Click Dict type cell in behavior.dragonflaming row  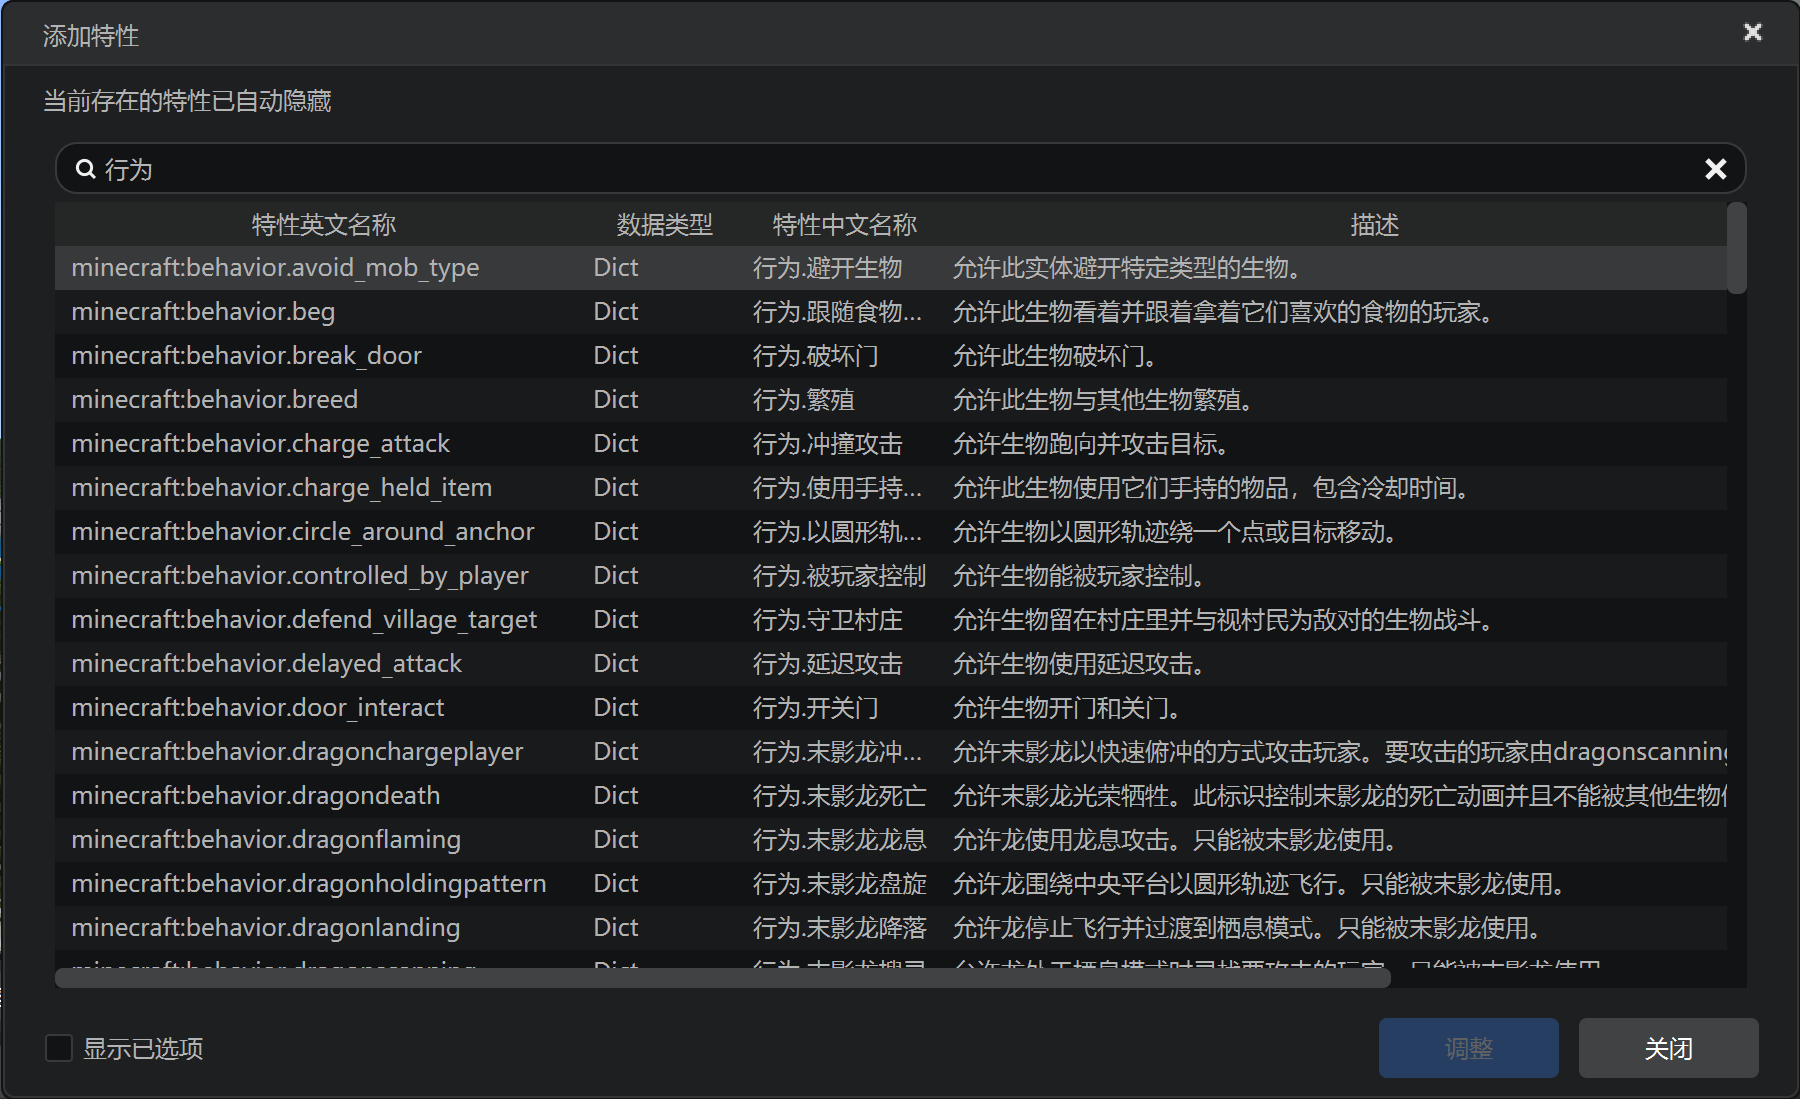[615, 840]
